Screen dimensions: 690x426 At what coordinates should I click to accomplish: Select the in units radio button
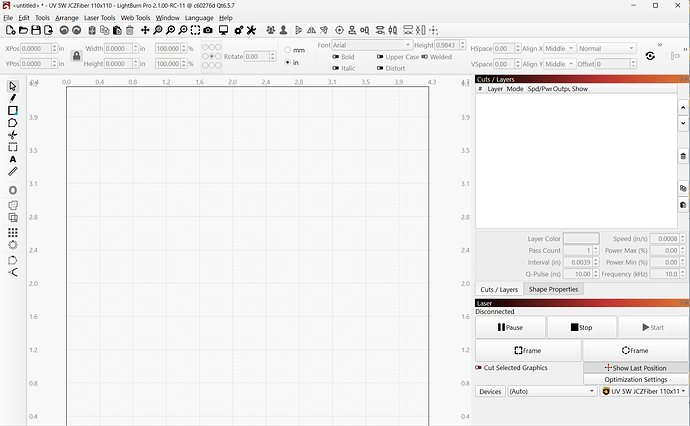[x=287, y=62]
